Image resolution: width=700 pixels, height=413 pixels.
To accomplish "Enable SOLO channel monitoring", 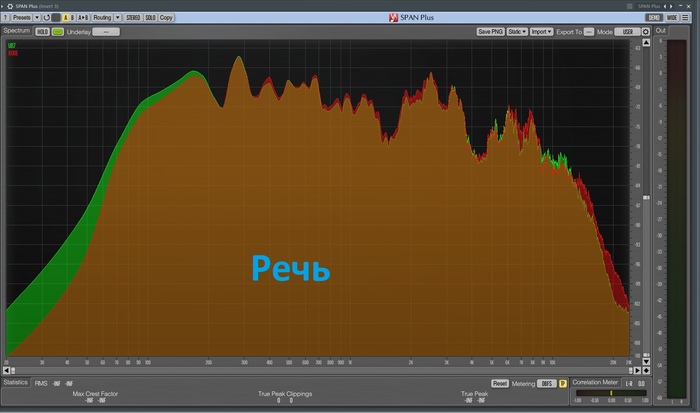I will [150, 18].
